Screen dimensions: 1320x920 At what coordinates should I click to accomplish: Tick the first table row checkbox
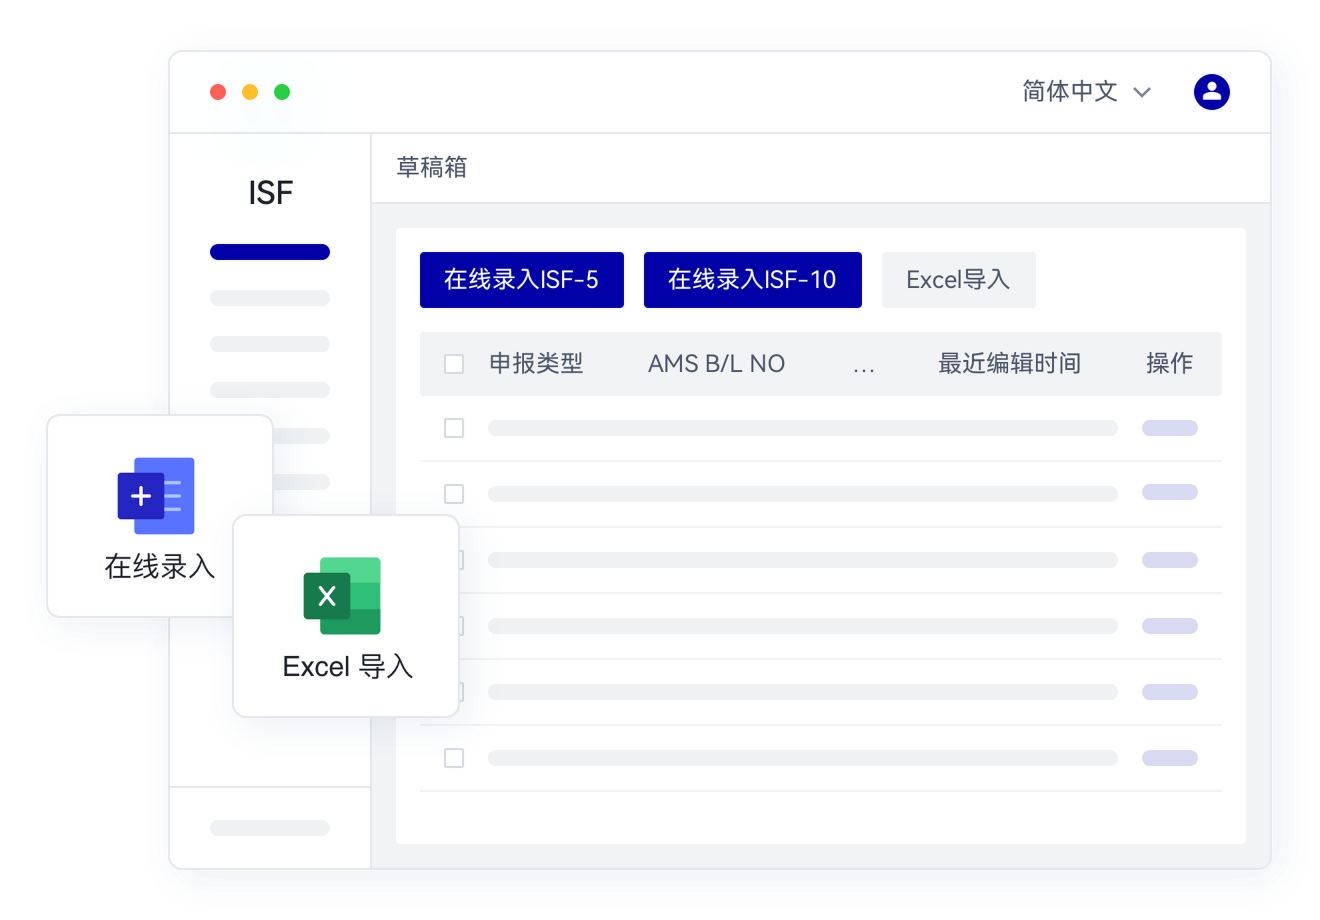pyautogui.click(x=453, y=427)
